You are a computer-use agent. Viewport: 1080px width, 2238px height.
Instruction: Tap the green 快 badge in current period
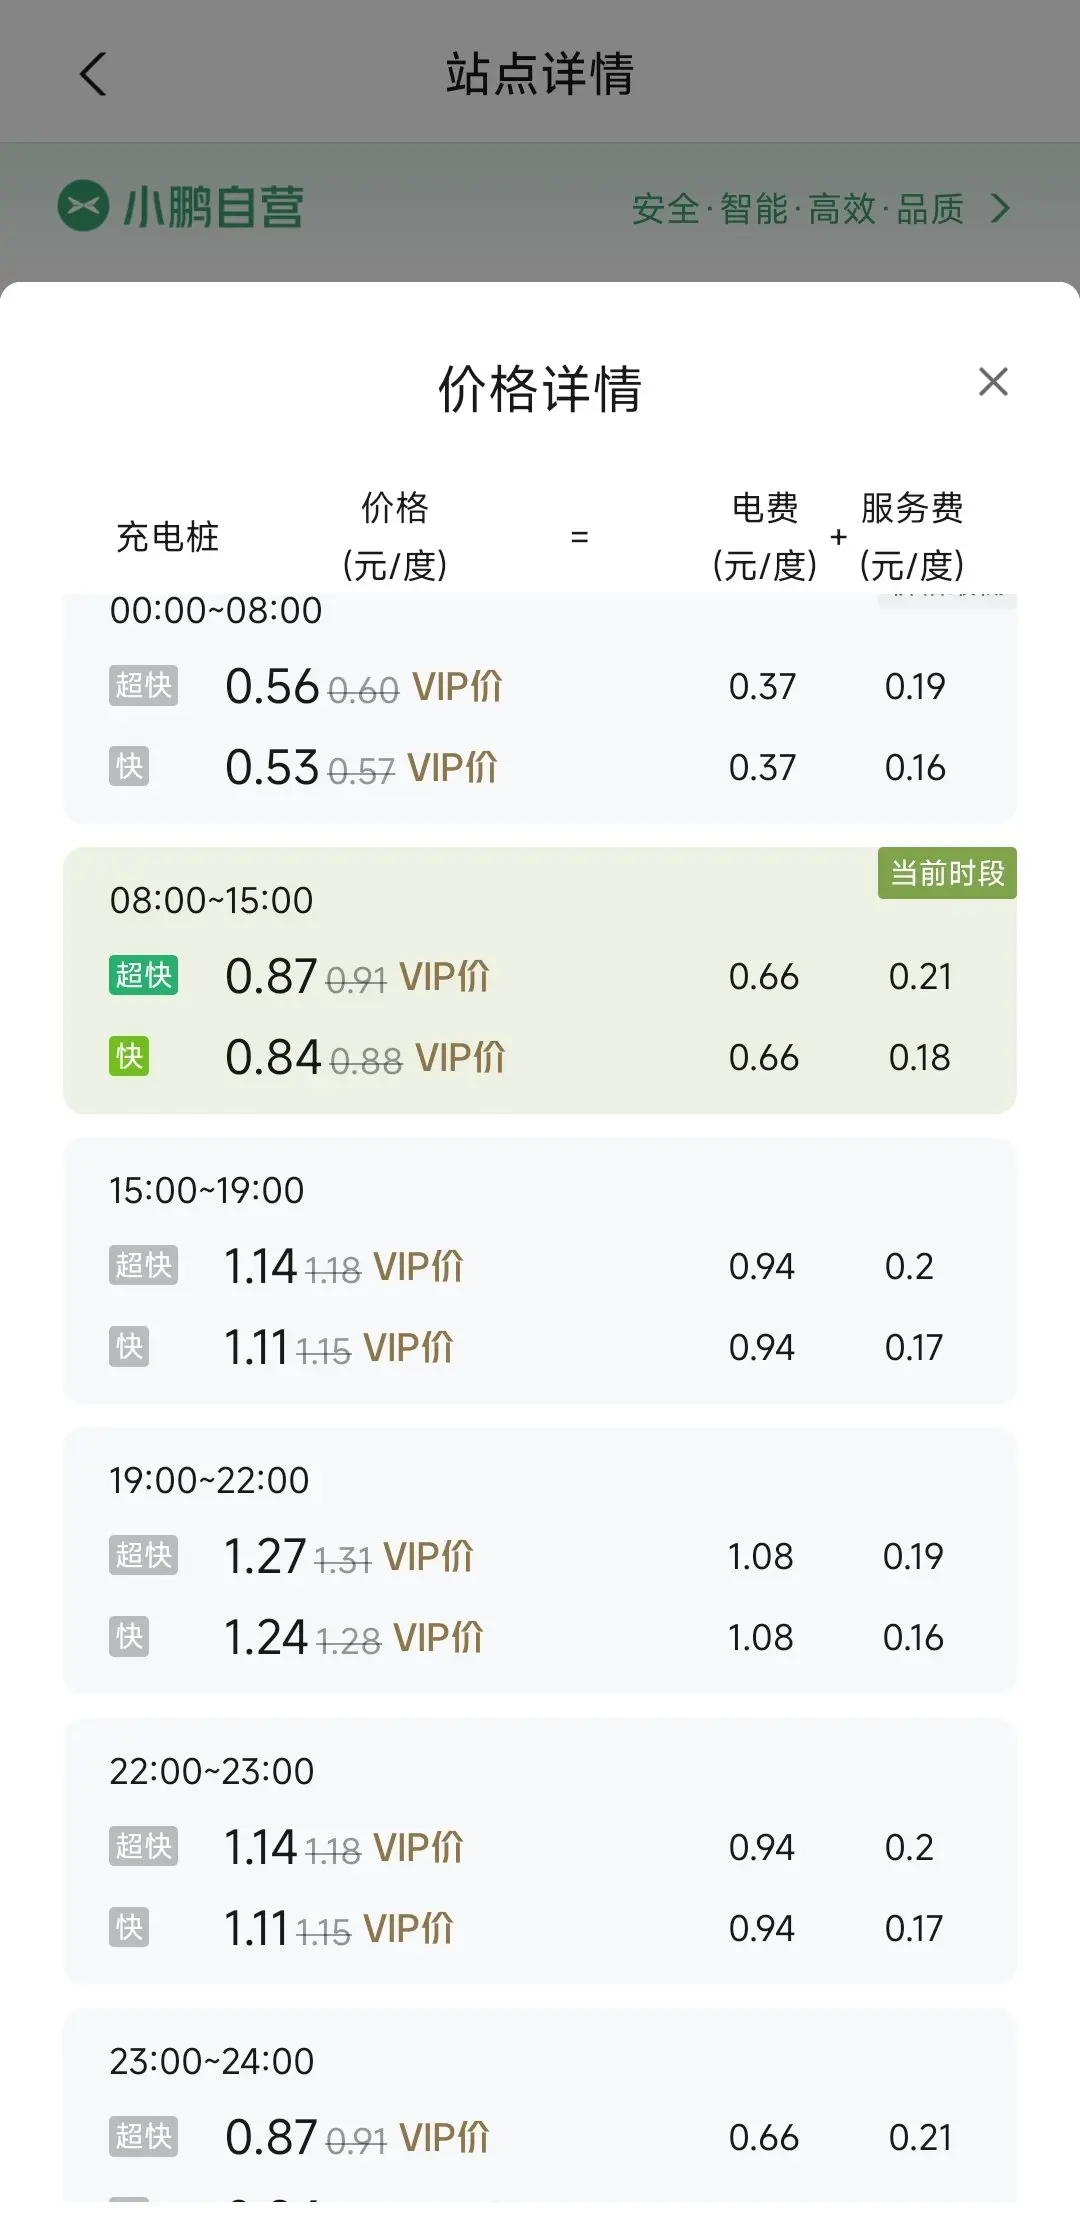point(129,1056)
